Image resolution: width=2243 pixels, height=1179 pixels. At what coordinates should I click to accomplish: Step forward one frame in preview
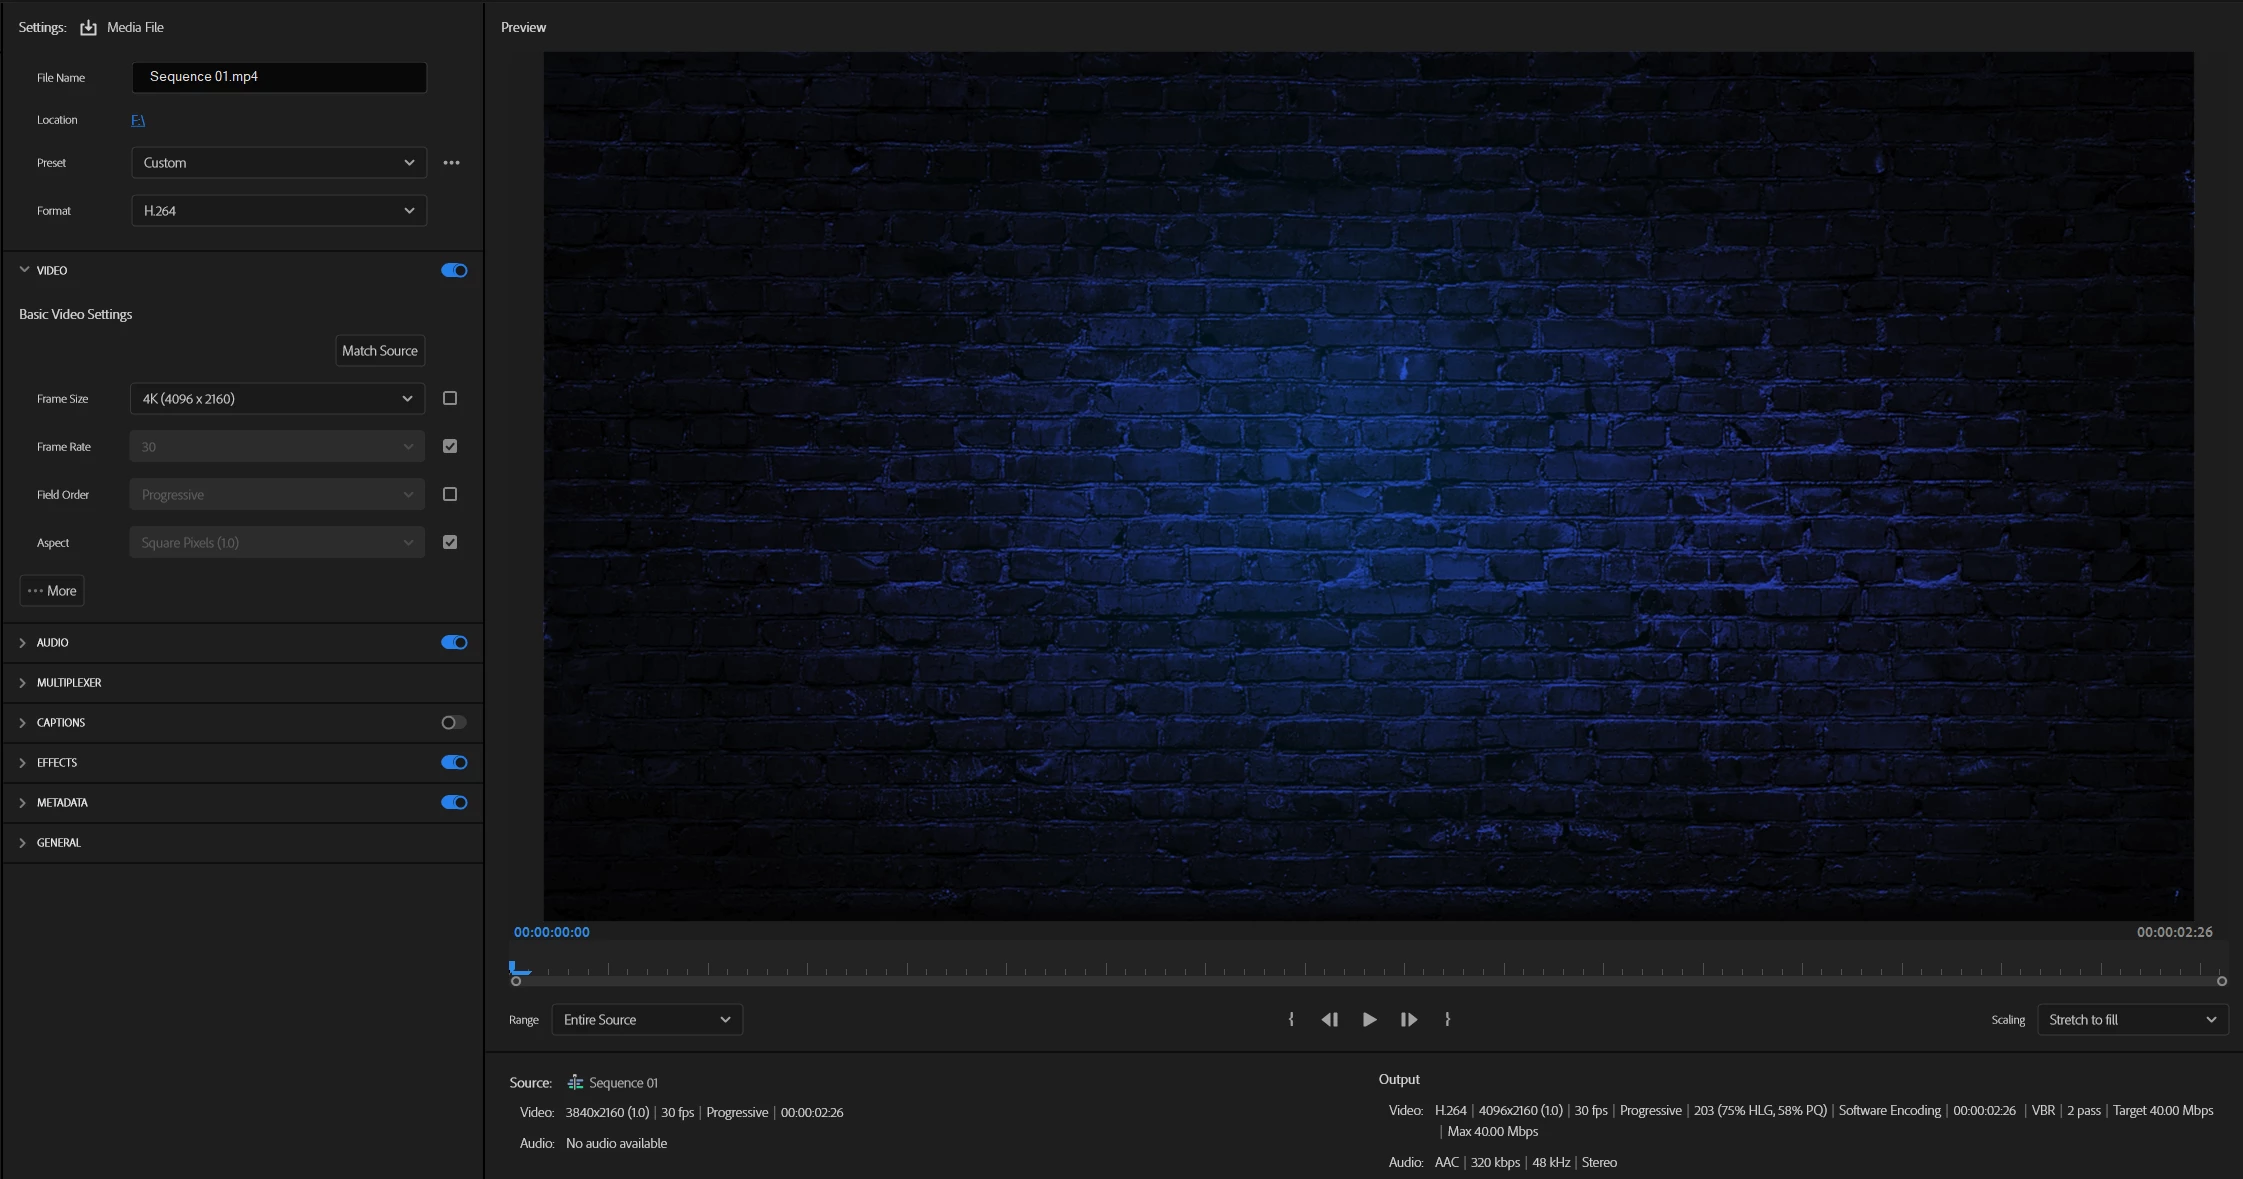click(x=1408, y=1020)
